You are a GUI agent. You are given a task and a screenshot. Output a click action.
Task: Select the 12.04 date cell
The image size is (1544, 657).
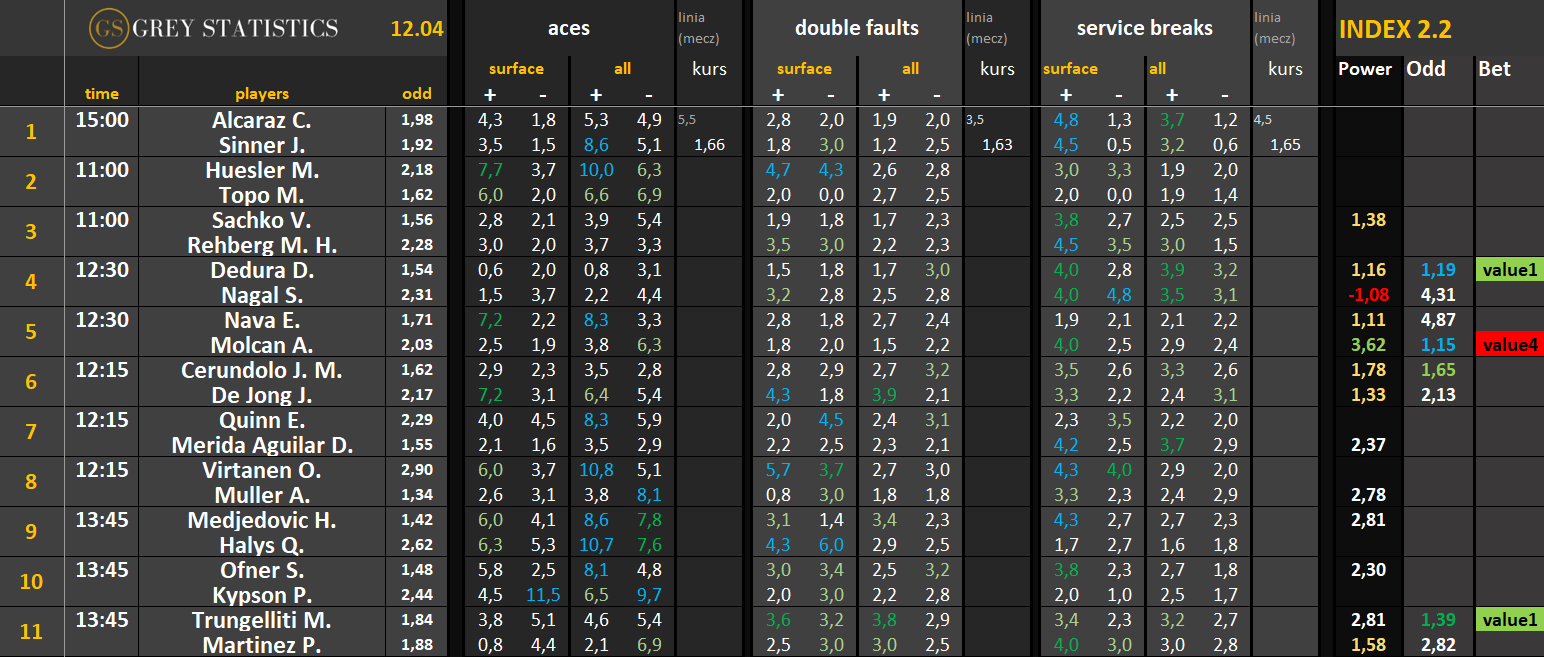coord(417,29)
